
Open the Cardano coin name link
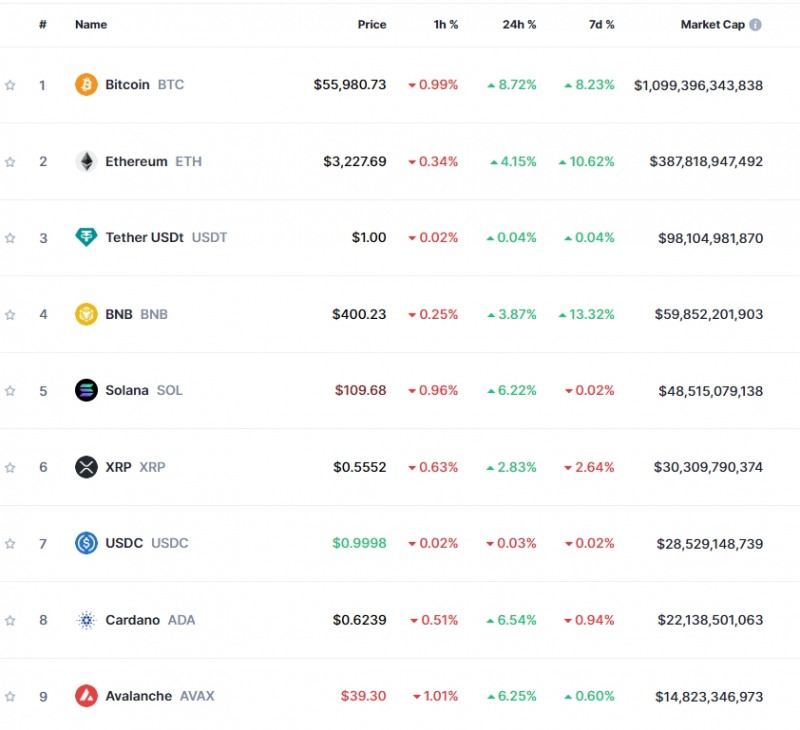[133, 620]
